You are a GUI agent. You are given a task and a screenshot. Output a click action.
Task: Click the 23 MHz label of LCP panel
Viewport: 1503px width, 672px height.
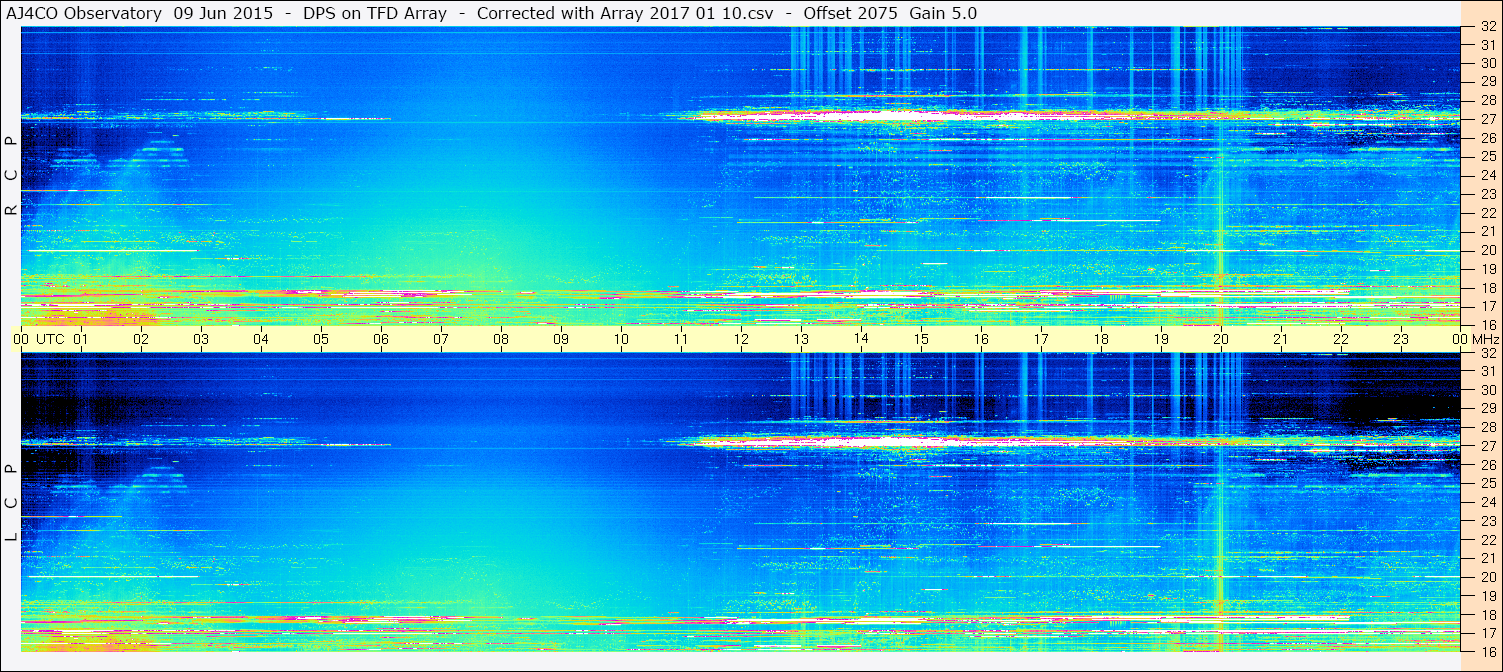(x=1487, y=521)
